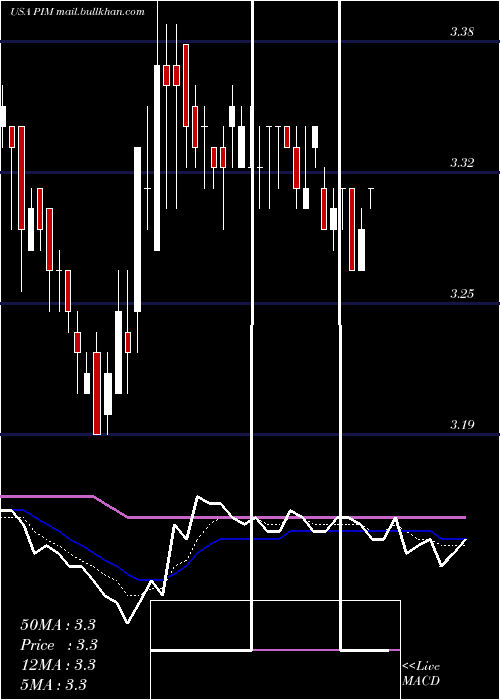The width and height of the screenshot is (500, 700).
Task: Click the 12MA : 3.3 reading
Action: 58,665
